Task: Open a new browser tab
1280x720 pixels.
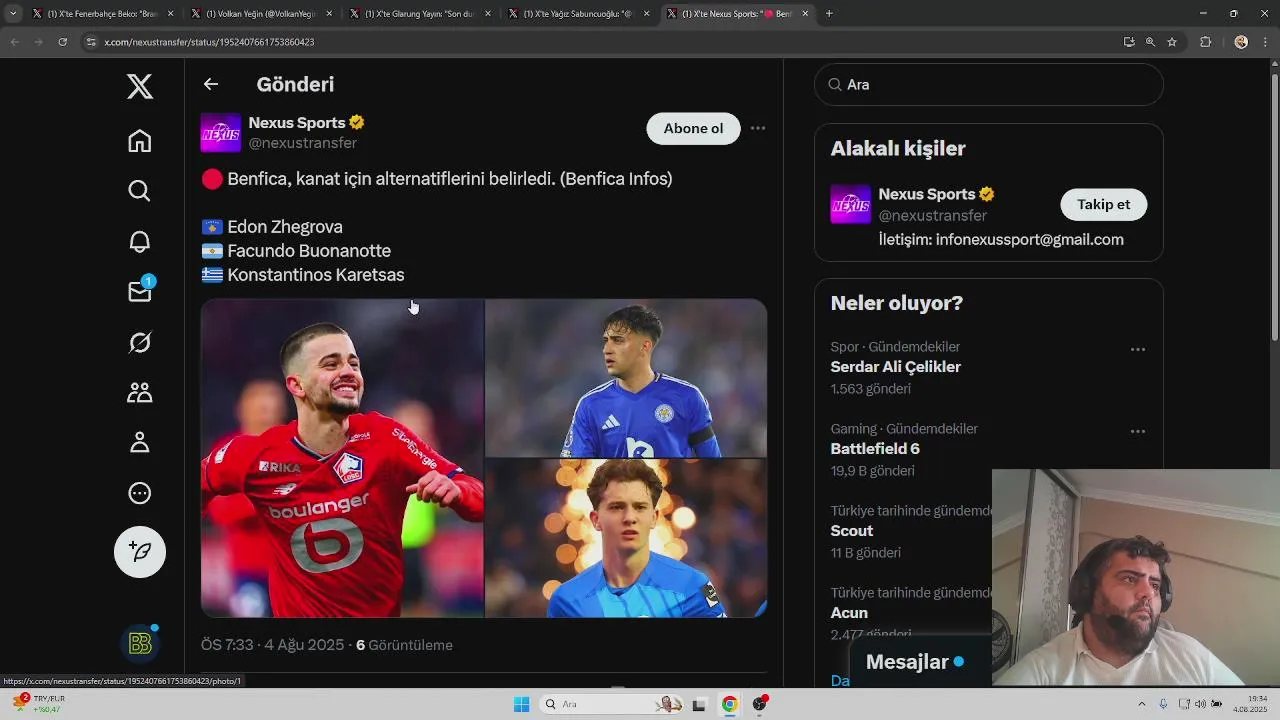Action: (x=829, y=14)
